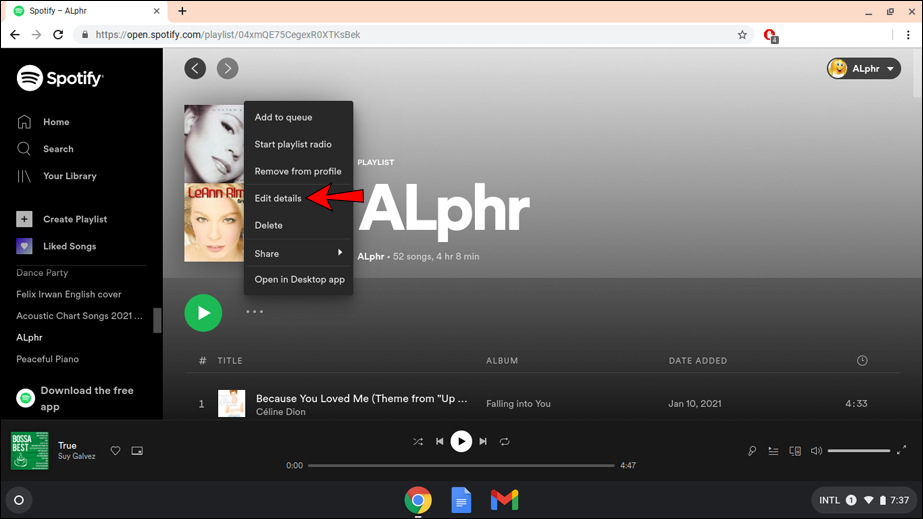
Task: Open the Peaceful Piano playlist
Action: click(x=47, y=359)
